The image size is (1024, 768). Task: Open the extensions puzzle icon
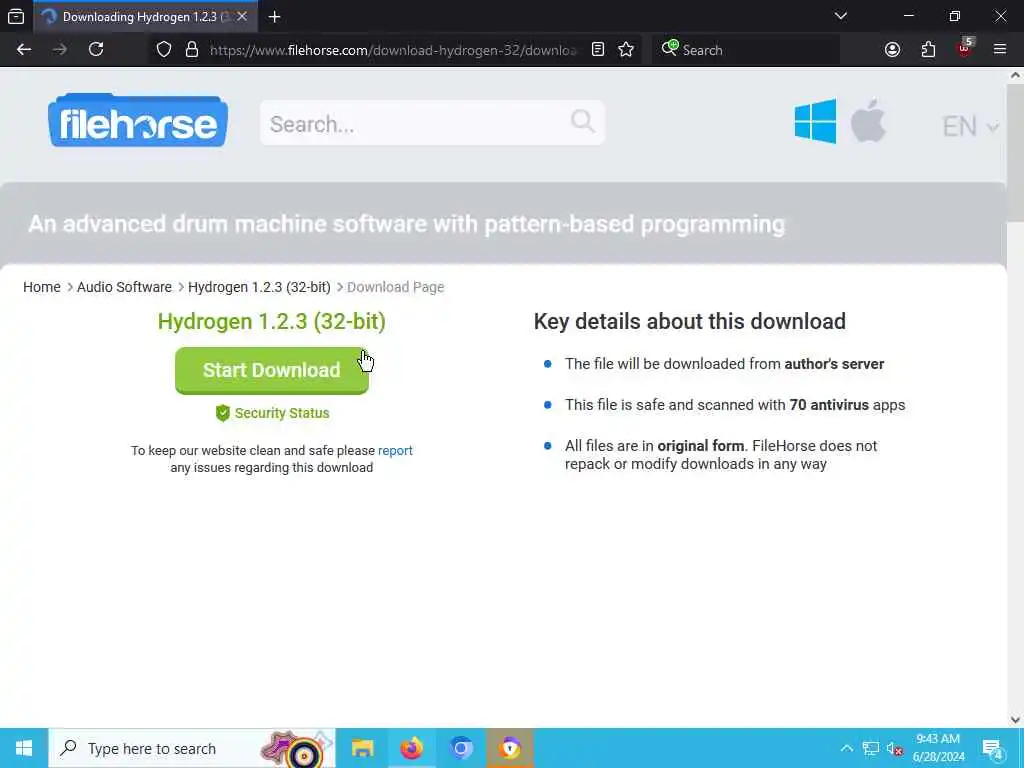click(928, 50)
